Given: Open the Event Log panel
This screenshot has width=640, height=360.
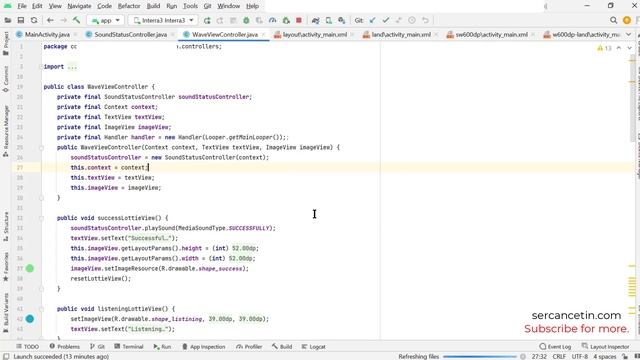Looking at the screenshot, I should pyautogui.click(x=555, y=347).
